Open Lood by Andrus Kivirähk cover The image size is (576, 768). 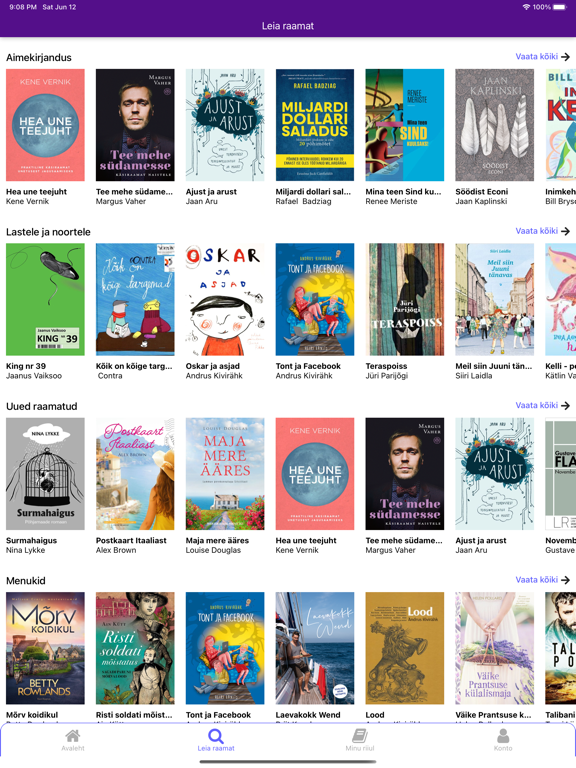coord(405,648)
